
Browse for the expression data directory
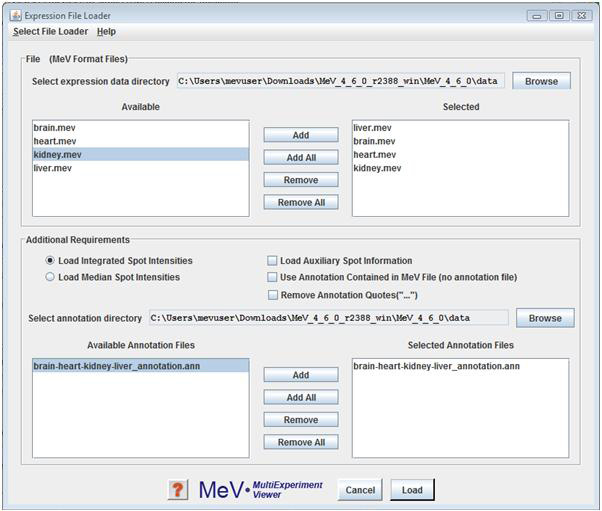[x=541, y=81]
